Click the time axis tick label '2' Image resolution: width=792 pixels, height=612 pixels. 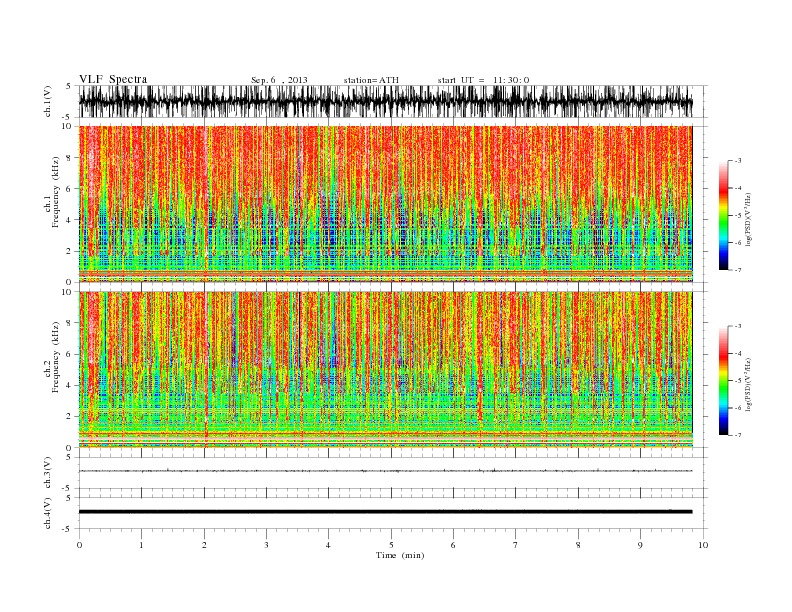[x=204, y=545]
